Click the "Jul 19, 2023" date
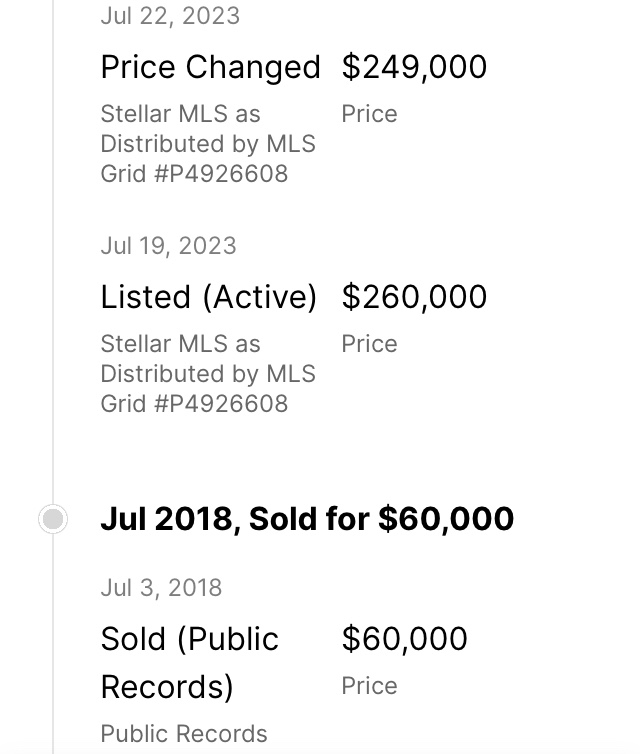640x754 pixels. point(168,246)
